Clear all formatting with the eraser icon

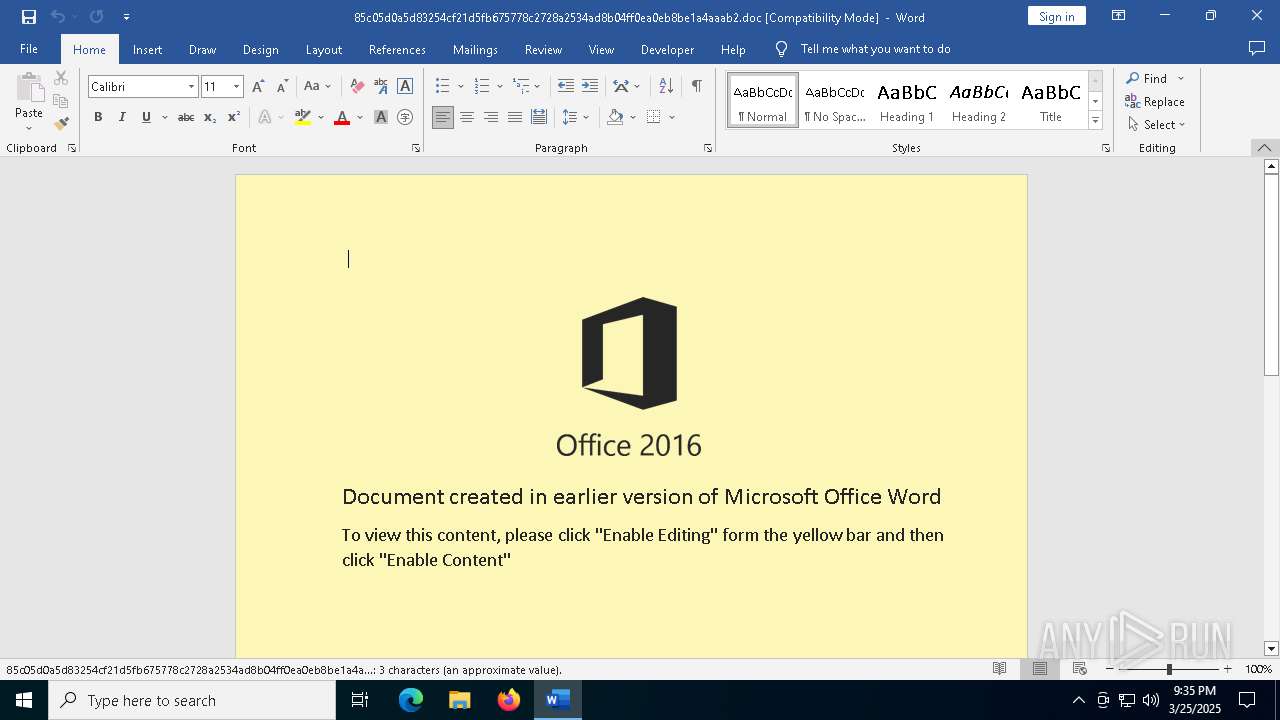click(x=357, y=87)
